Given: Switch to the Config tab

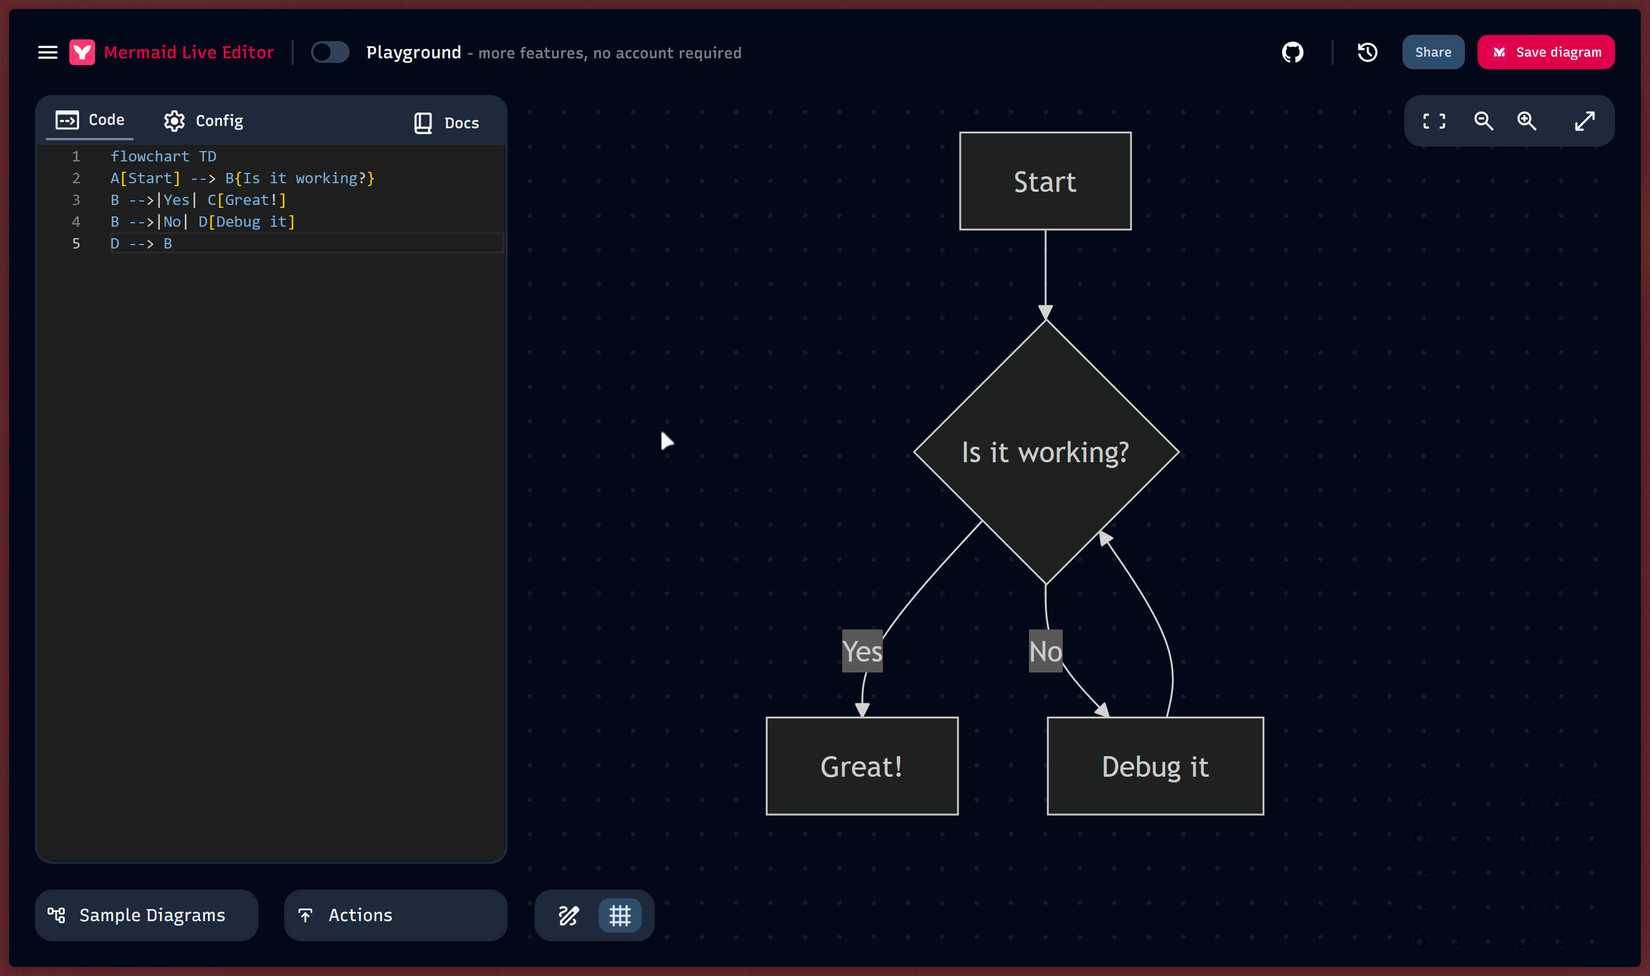Looking at the screenshot, I should tap(204, 121).
